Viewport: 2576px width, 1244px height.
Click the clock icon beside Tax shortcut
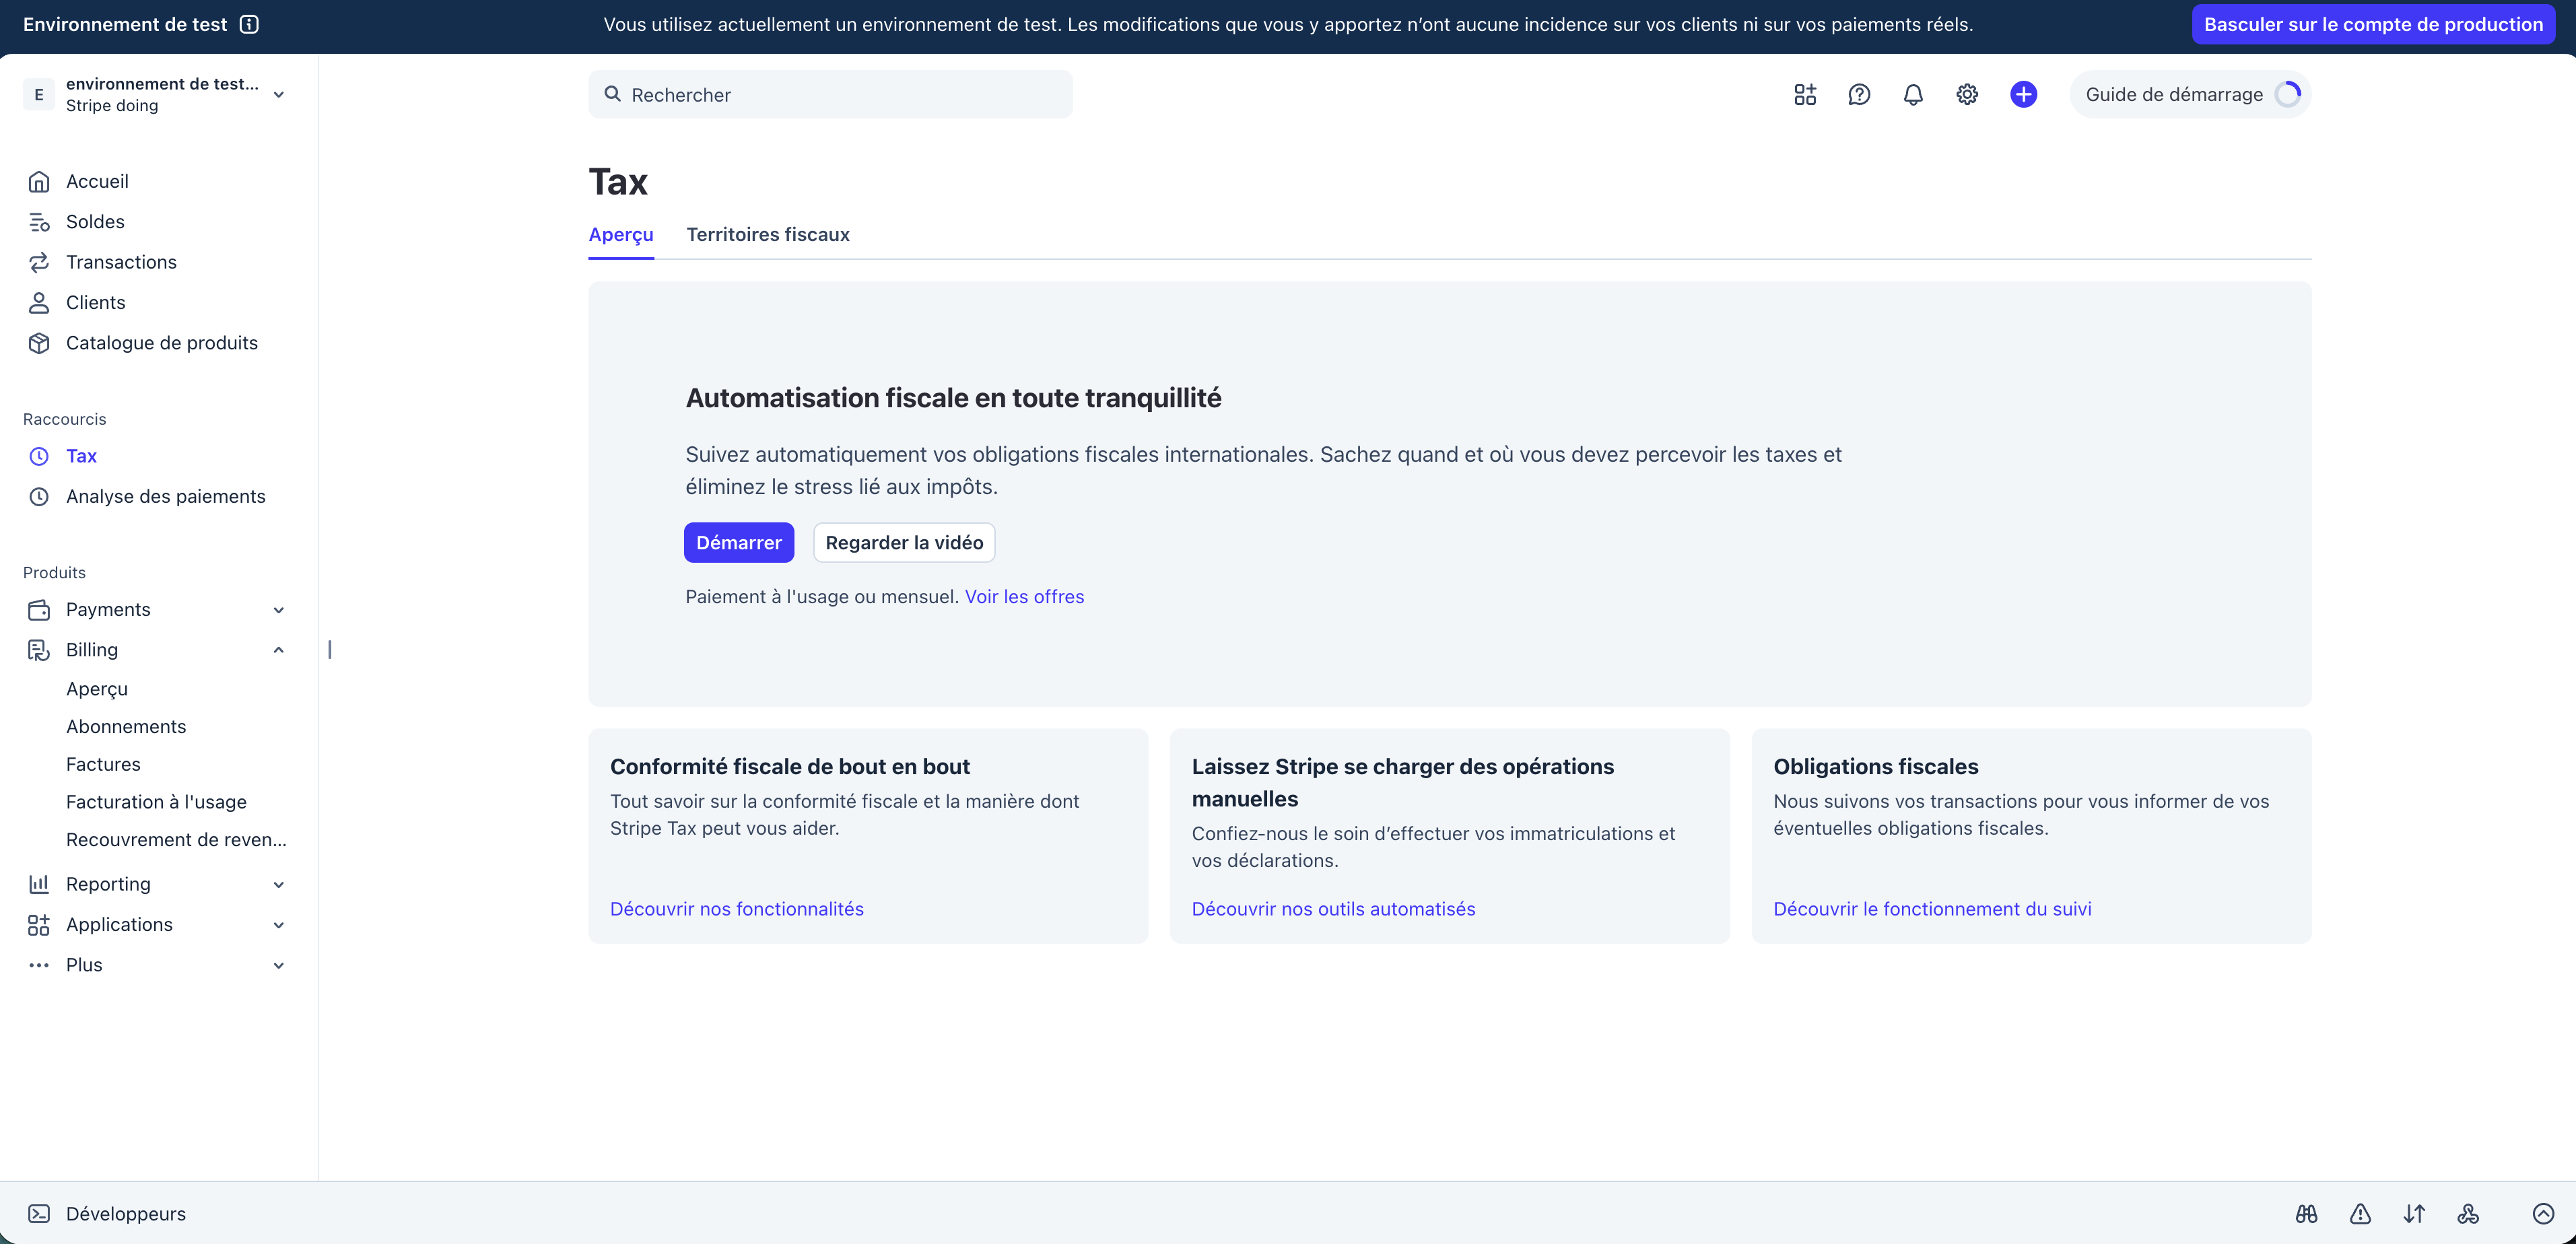click(39, 456)
